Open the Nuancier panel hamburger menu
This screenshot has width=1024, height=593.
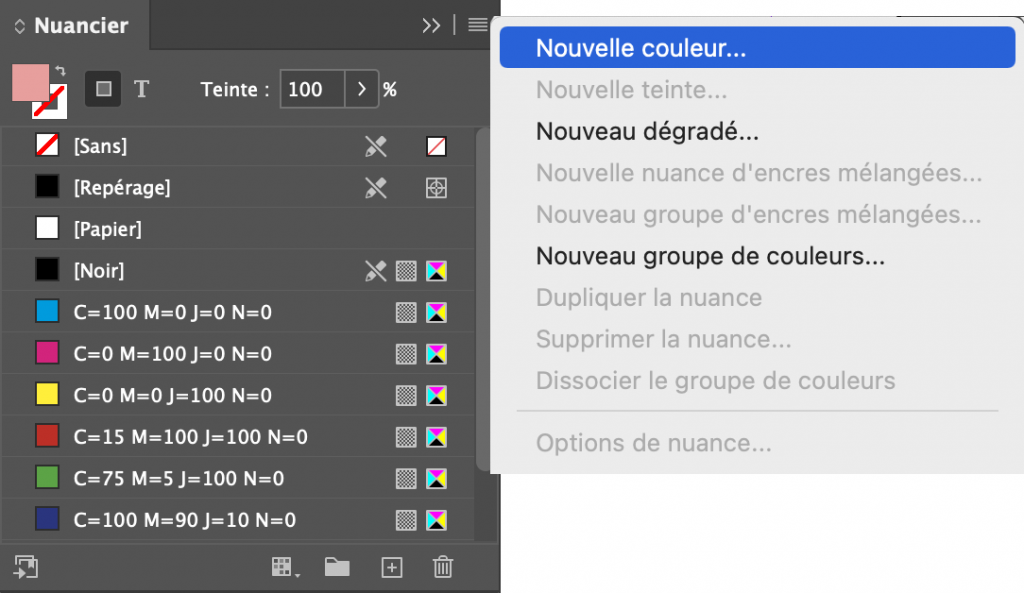tap(478, 25)
